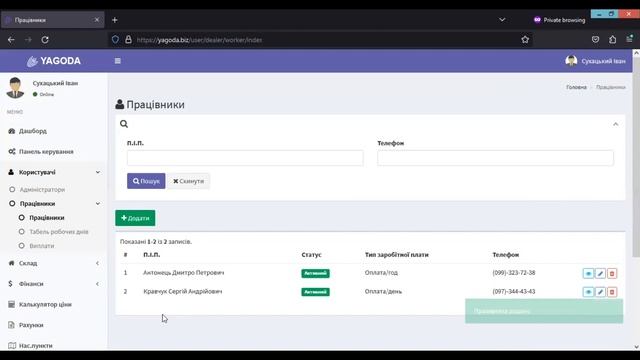Click the green notification toast

coord(544,311)
